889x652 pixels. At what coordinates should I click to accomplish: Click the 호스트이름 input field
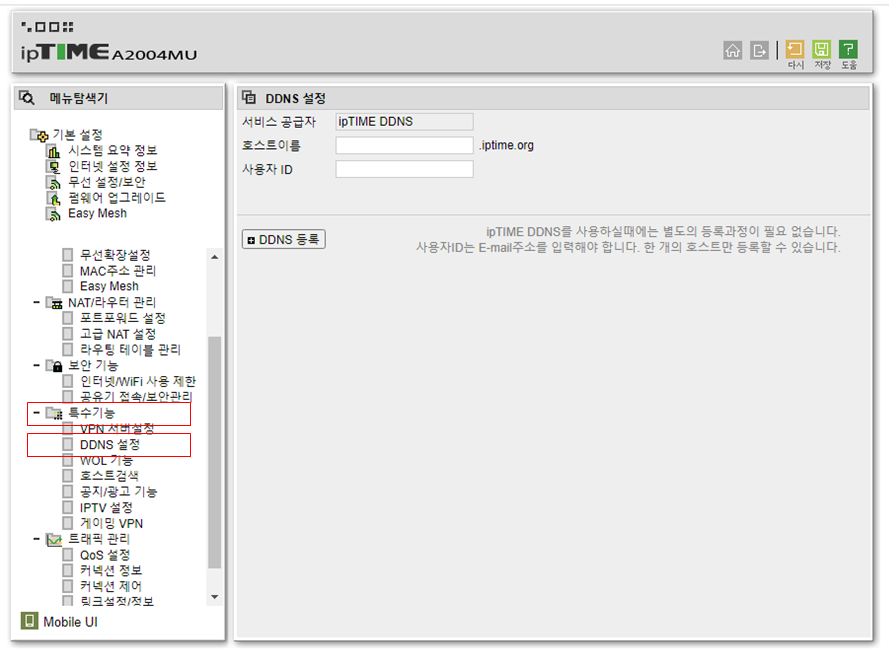[404, 145]
